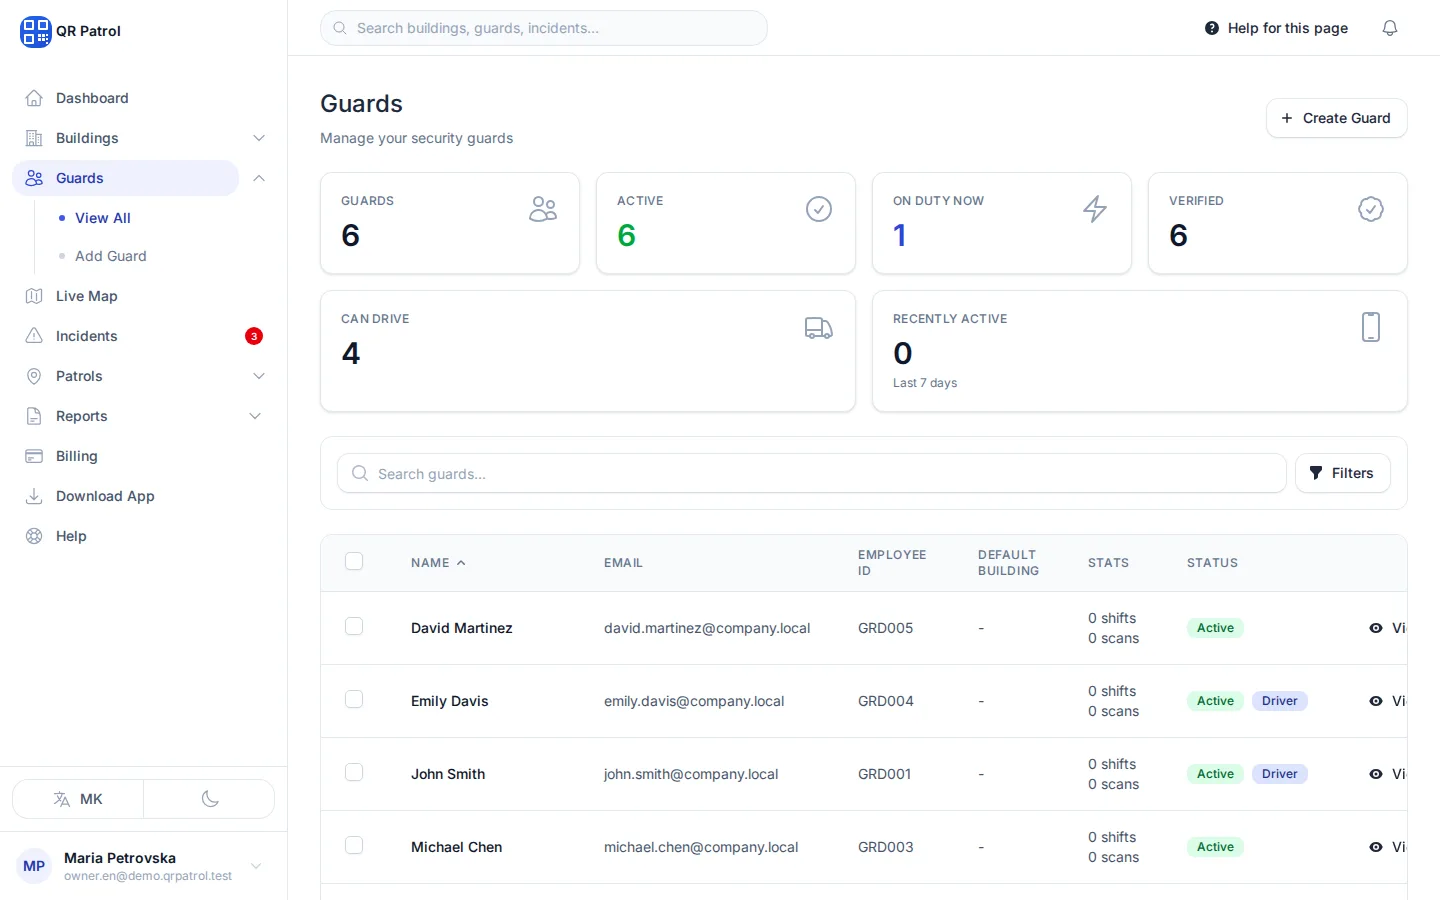
Task: Click the Live Map icon in sidebar
Action: coord(34,296)
